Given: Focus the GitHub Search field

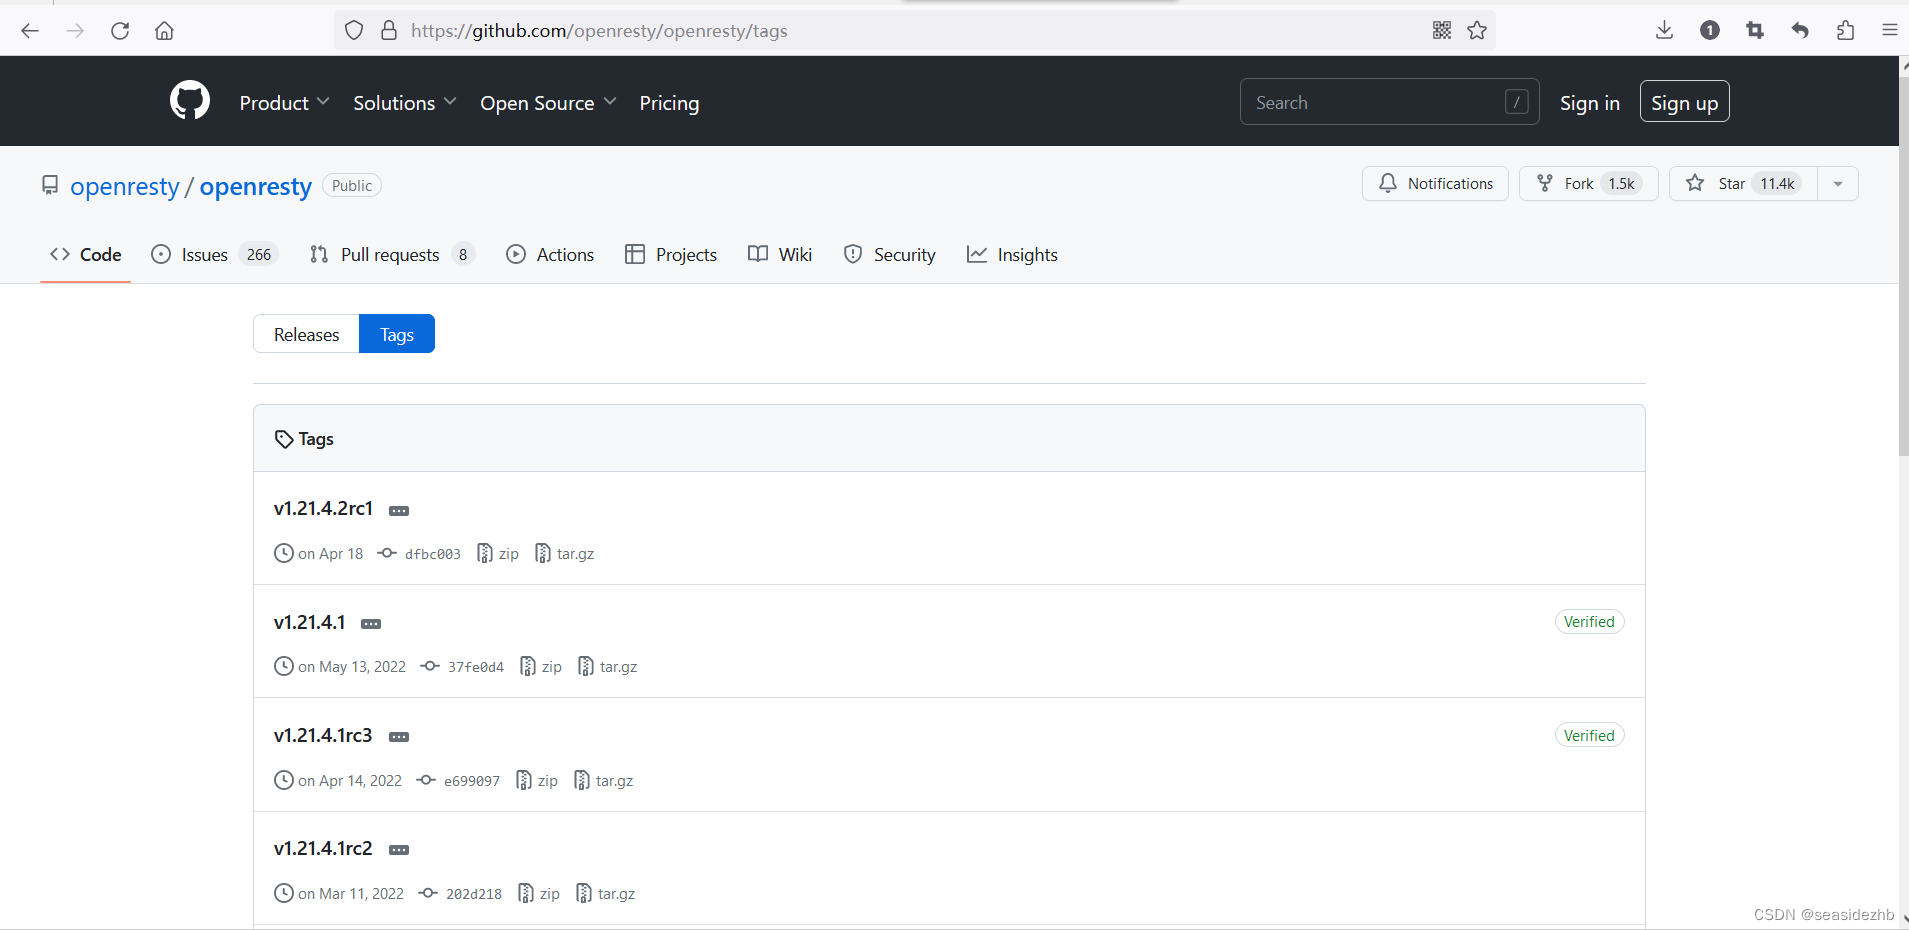Looking at the screenshot, I should [x=1389, y=102].
